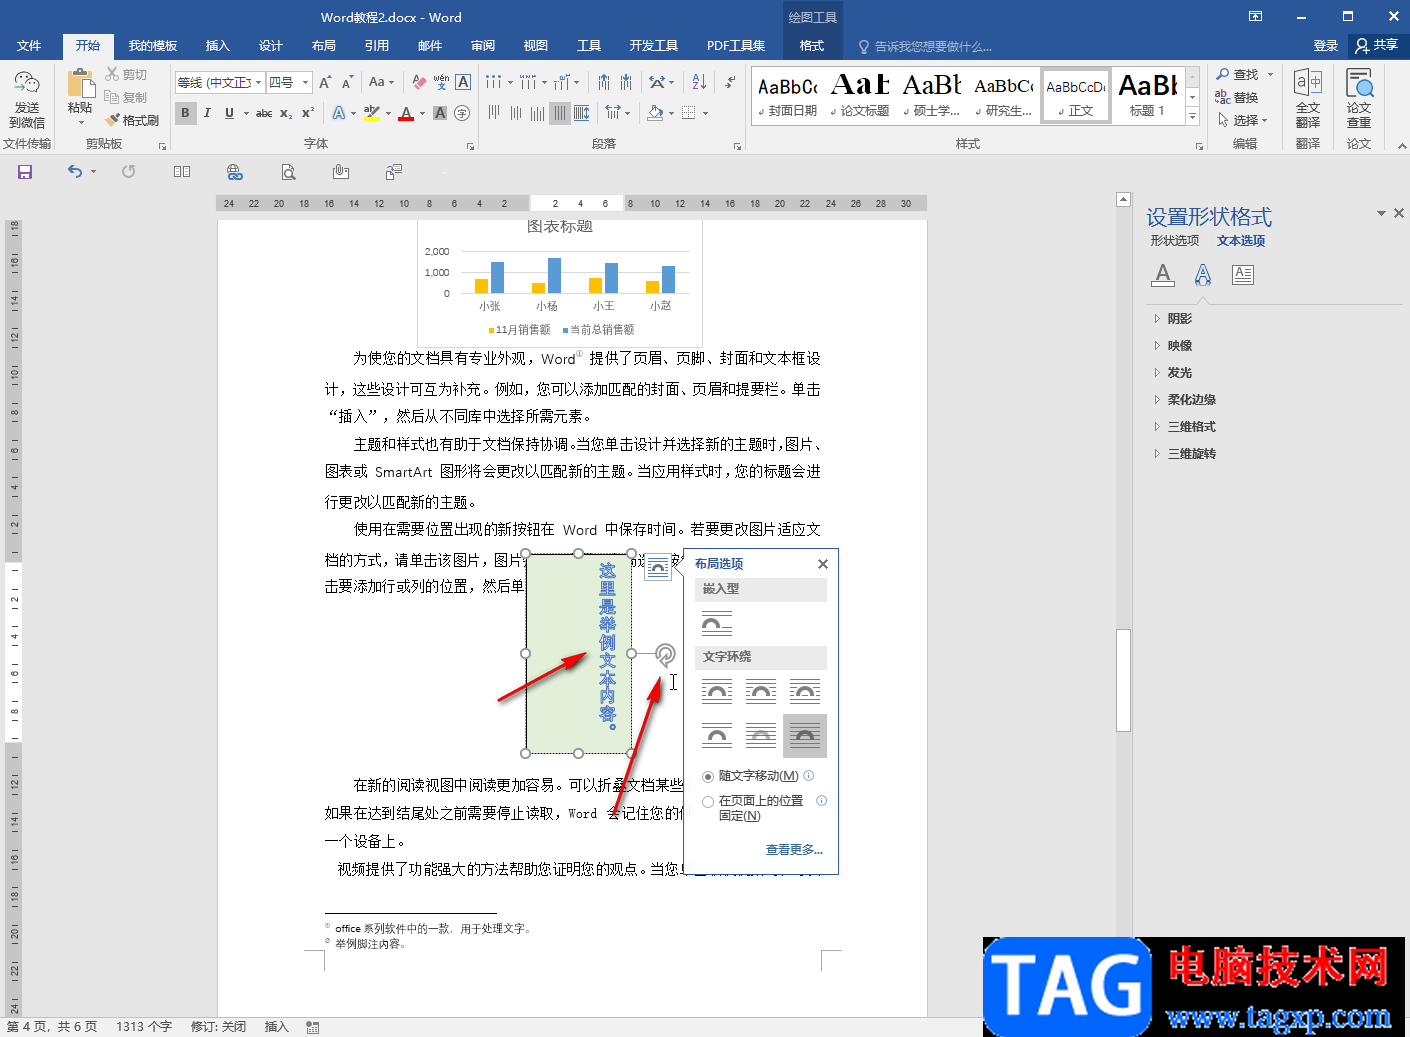Screen dimensions: 1410x1037
Task: Click the character border icon
Action: tap(463, 82)
